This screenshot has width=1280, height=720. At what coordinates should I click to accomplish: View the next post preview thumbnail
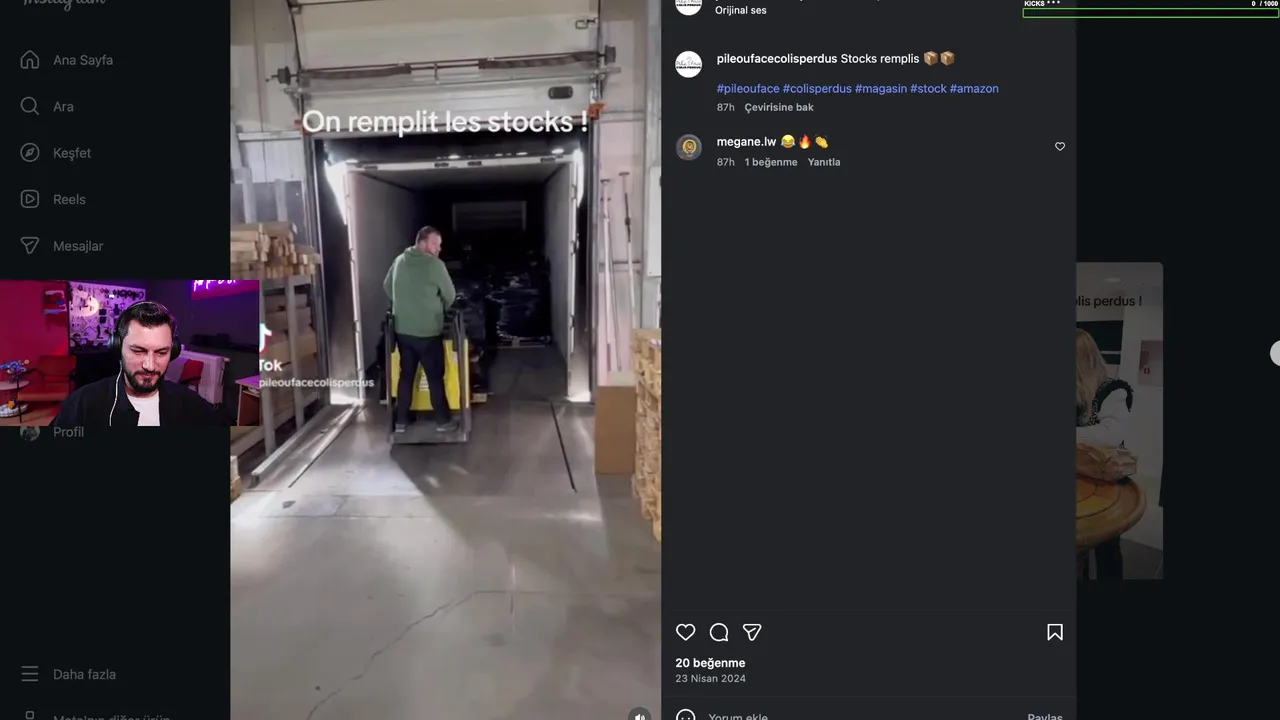1119,420
